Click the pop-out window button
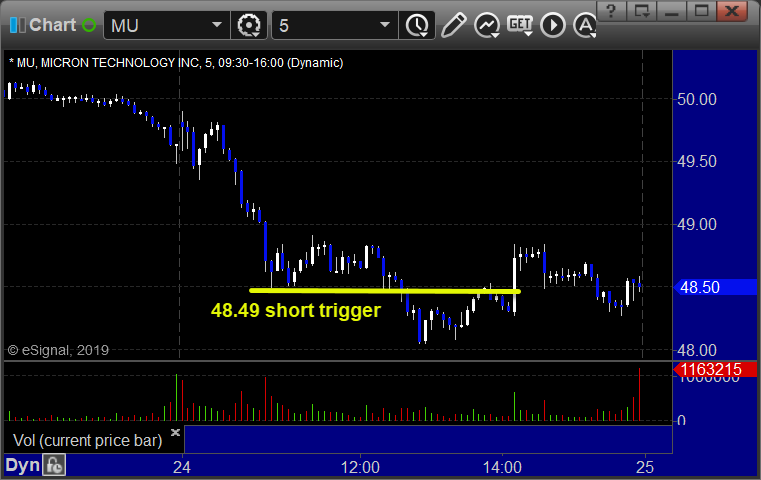This screenshot has height=480, width=761. [x=641, y=10]
